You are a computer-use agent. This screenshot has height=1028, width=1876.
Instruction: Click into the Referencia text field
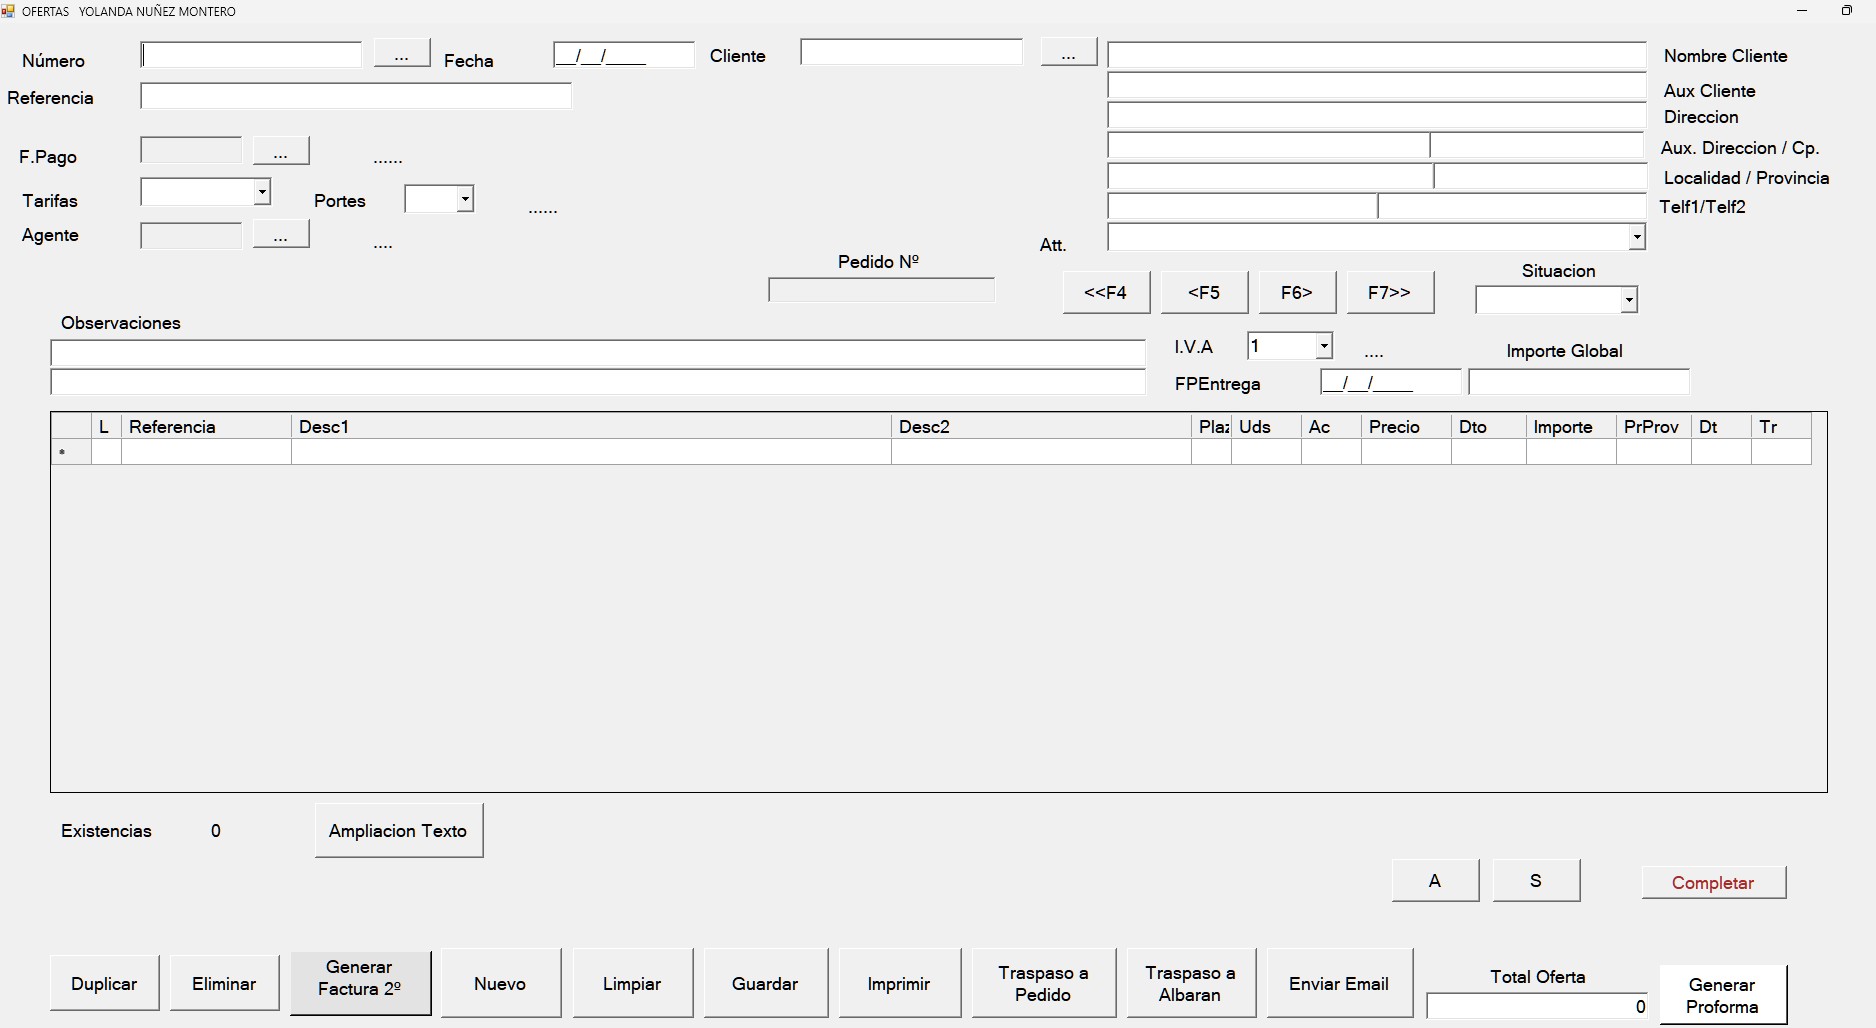[355, 96]
